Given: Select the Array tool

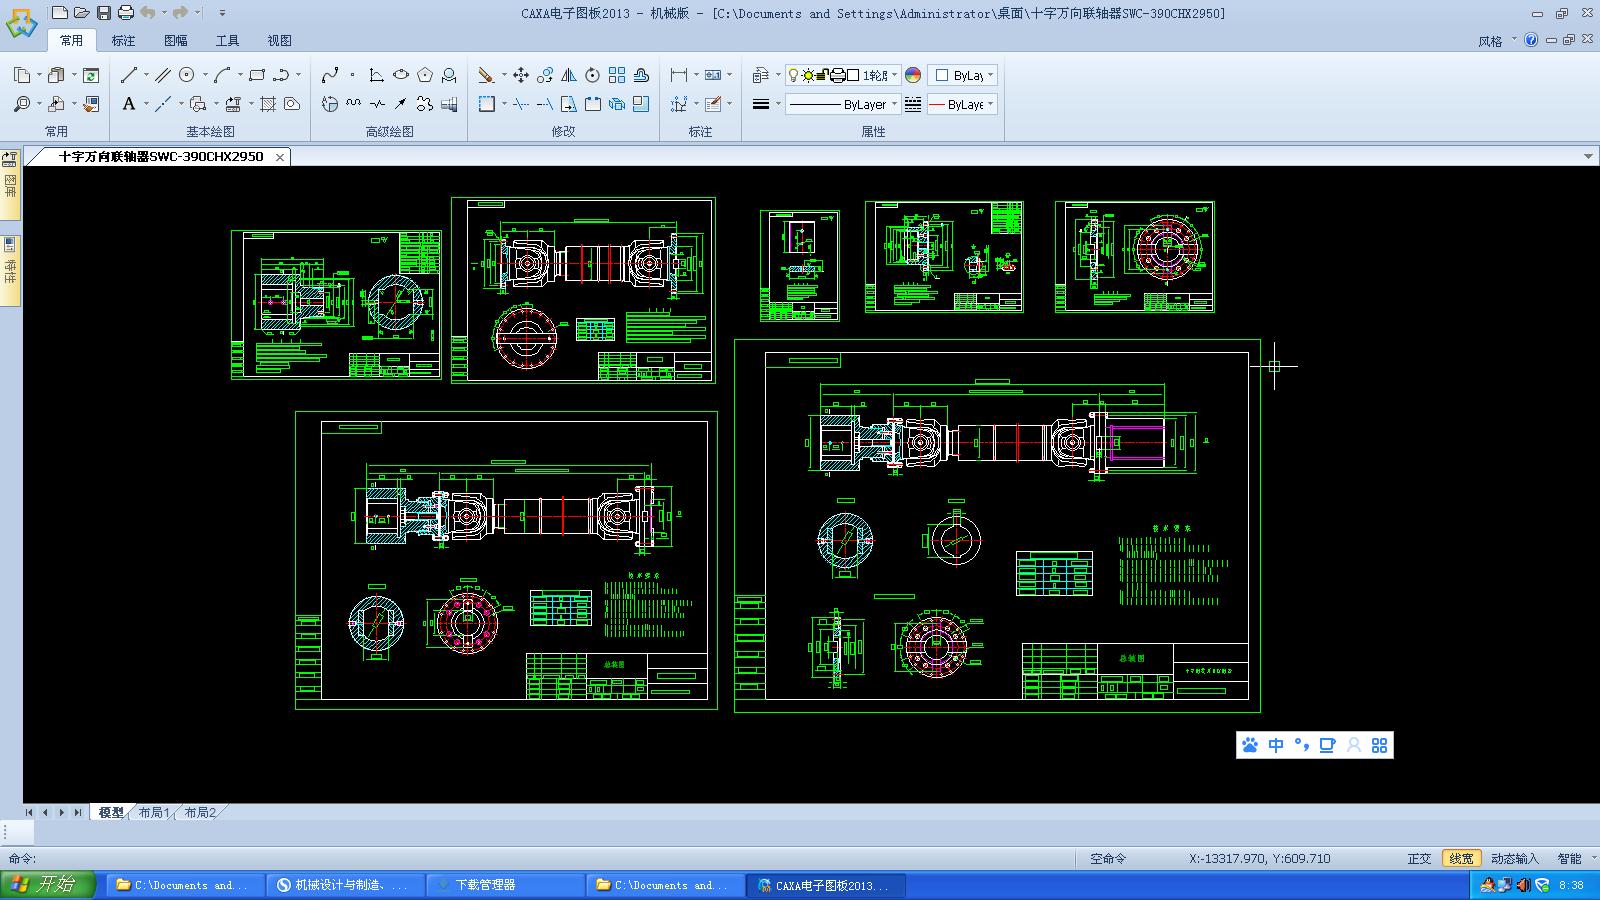Looking at the screenshot, I should [617, 75].
